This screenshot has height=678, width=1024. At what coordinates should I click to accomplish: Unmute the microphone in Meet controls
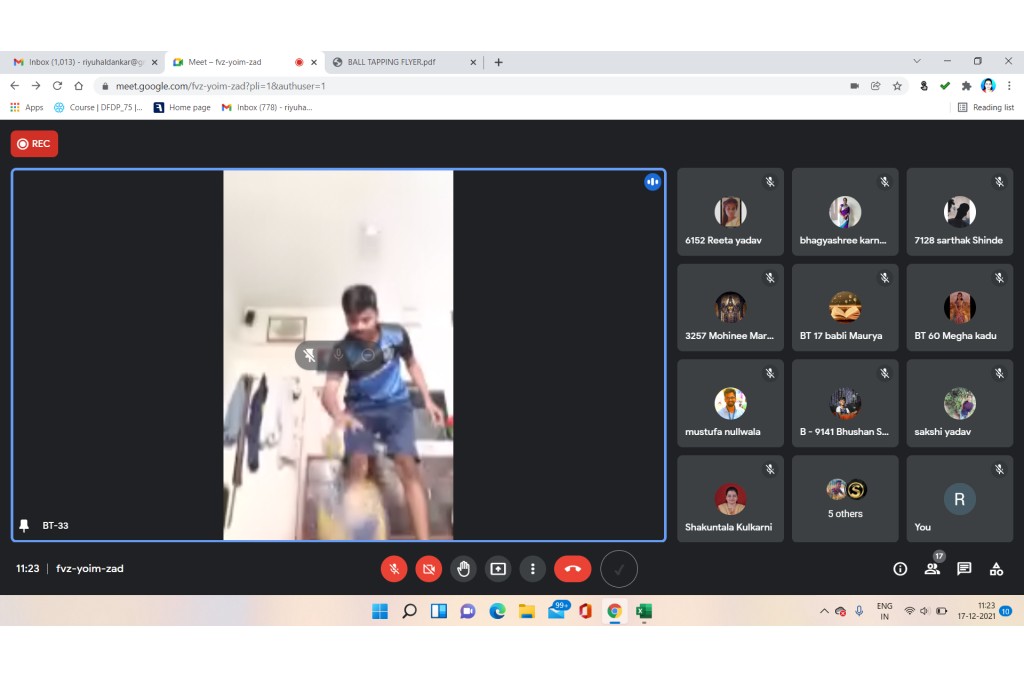click(394, 569)
